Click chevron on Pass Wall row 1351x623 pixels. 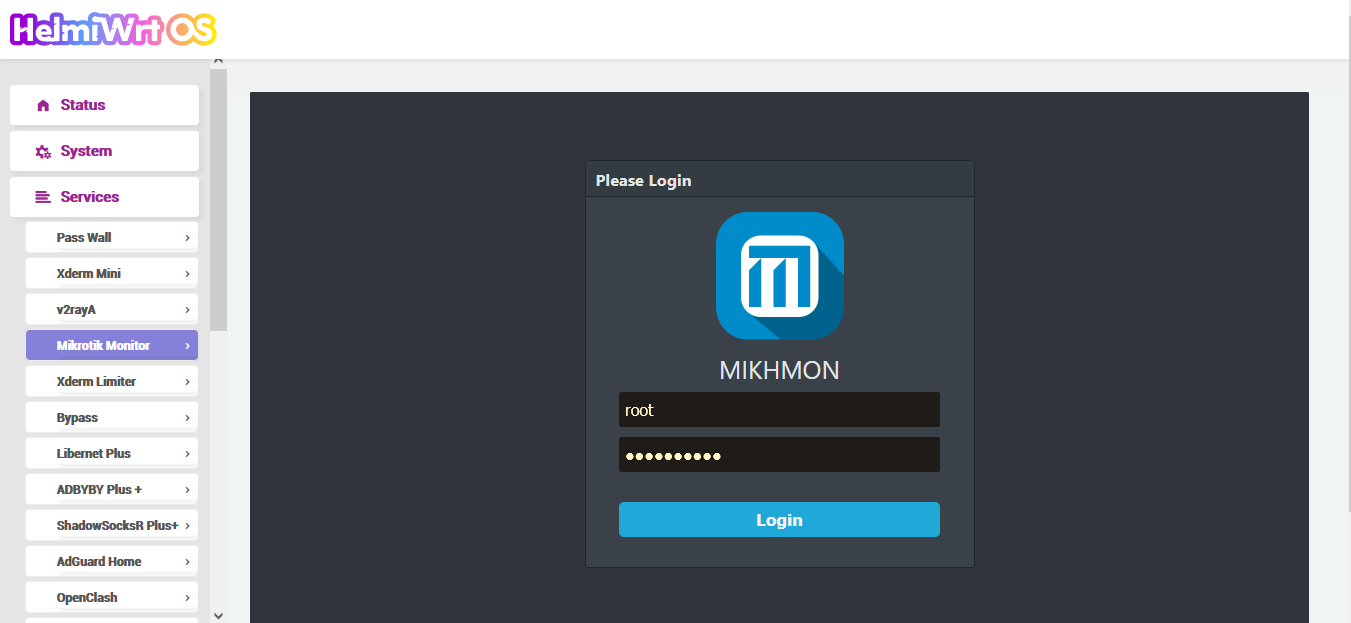click(x=187, y=238)
